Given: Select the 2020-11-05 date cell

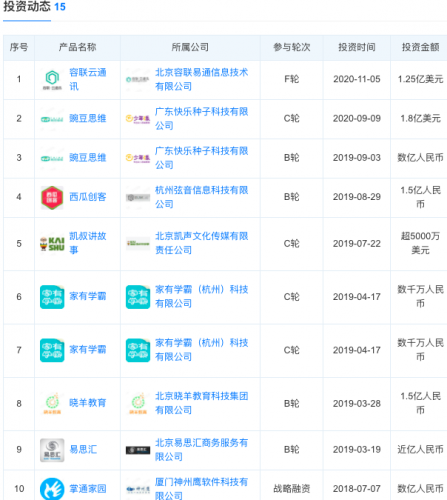Looking at the screenshot, I should (x=357, y=79).
